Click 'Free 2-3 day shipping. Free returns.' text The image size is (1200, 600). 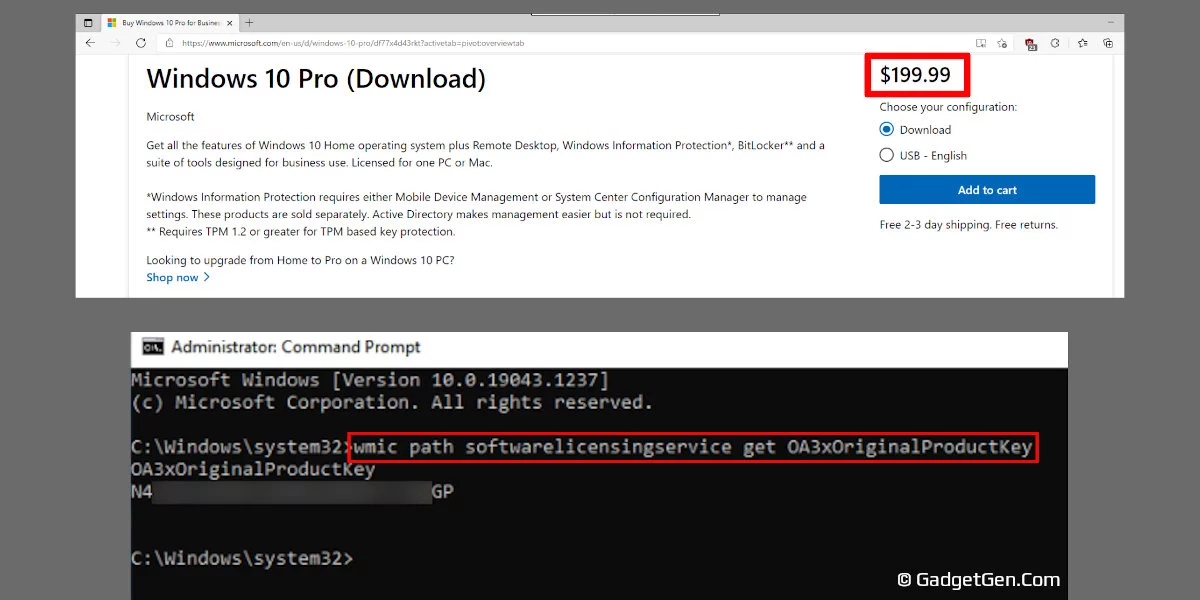[968, 225]
